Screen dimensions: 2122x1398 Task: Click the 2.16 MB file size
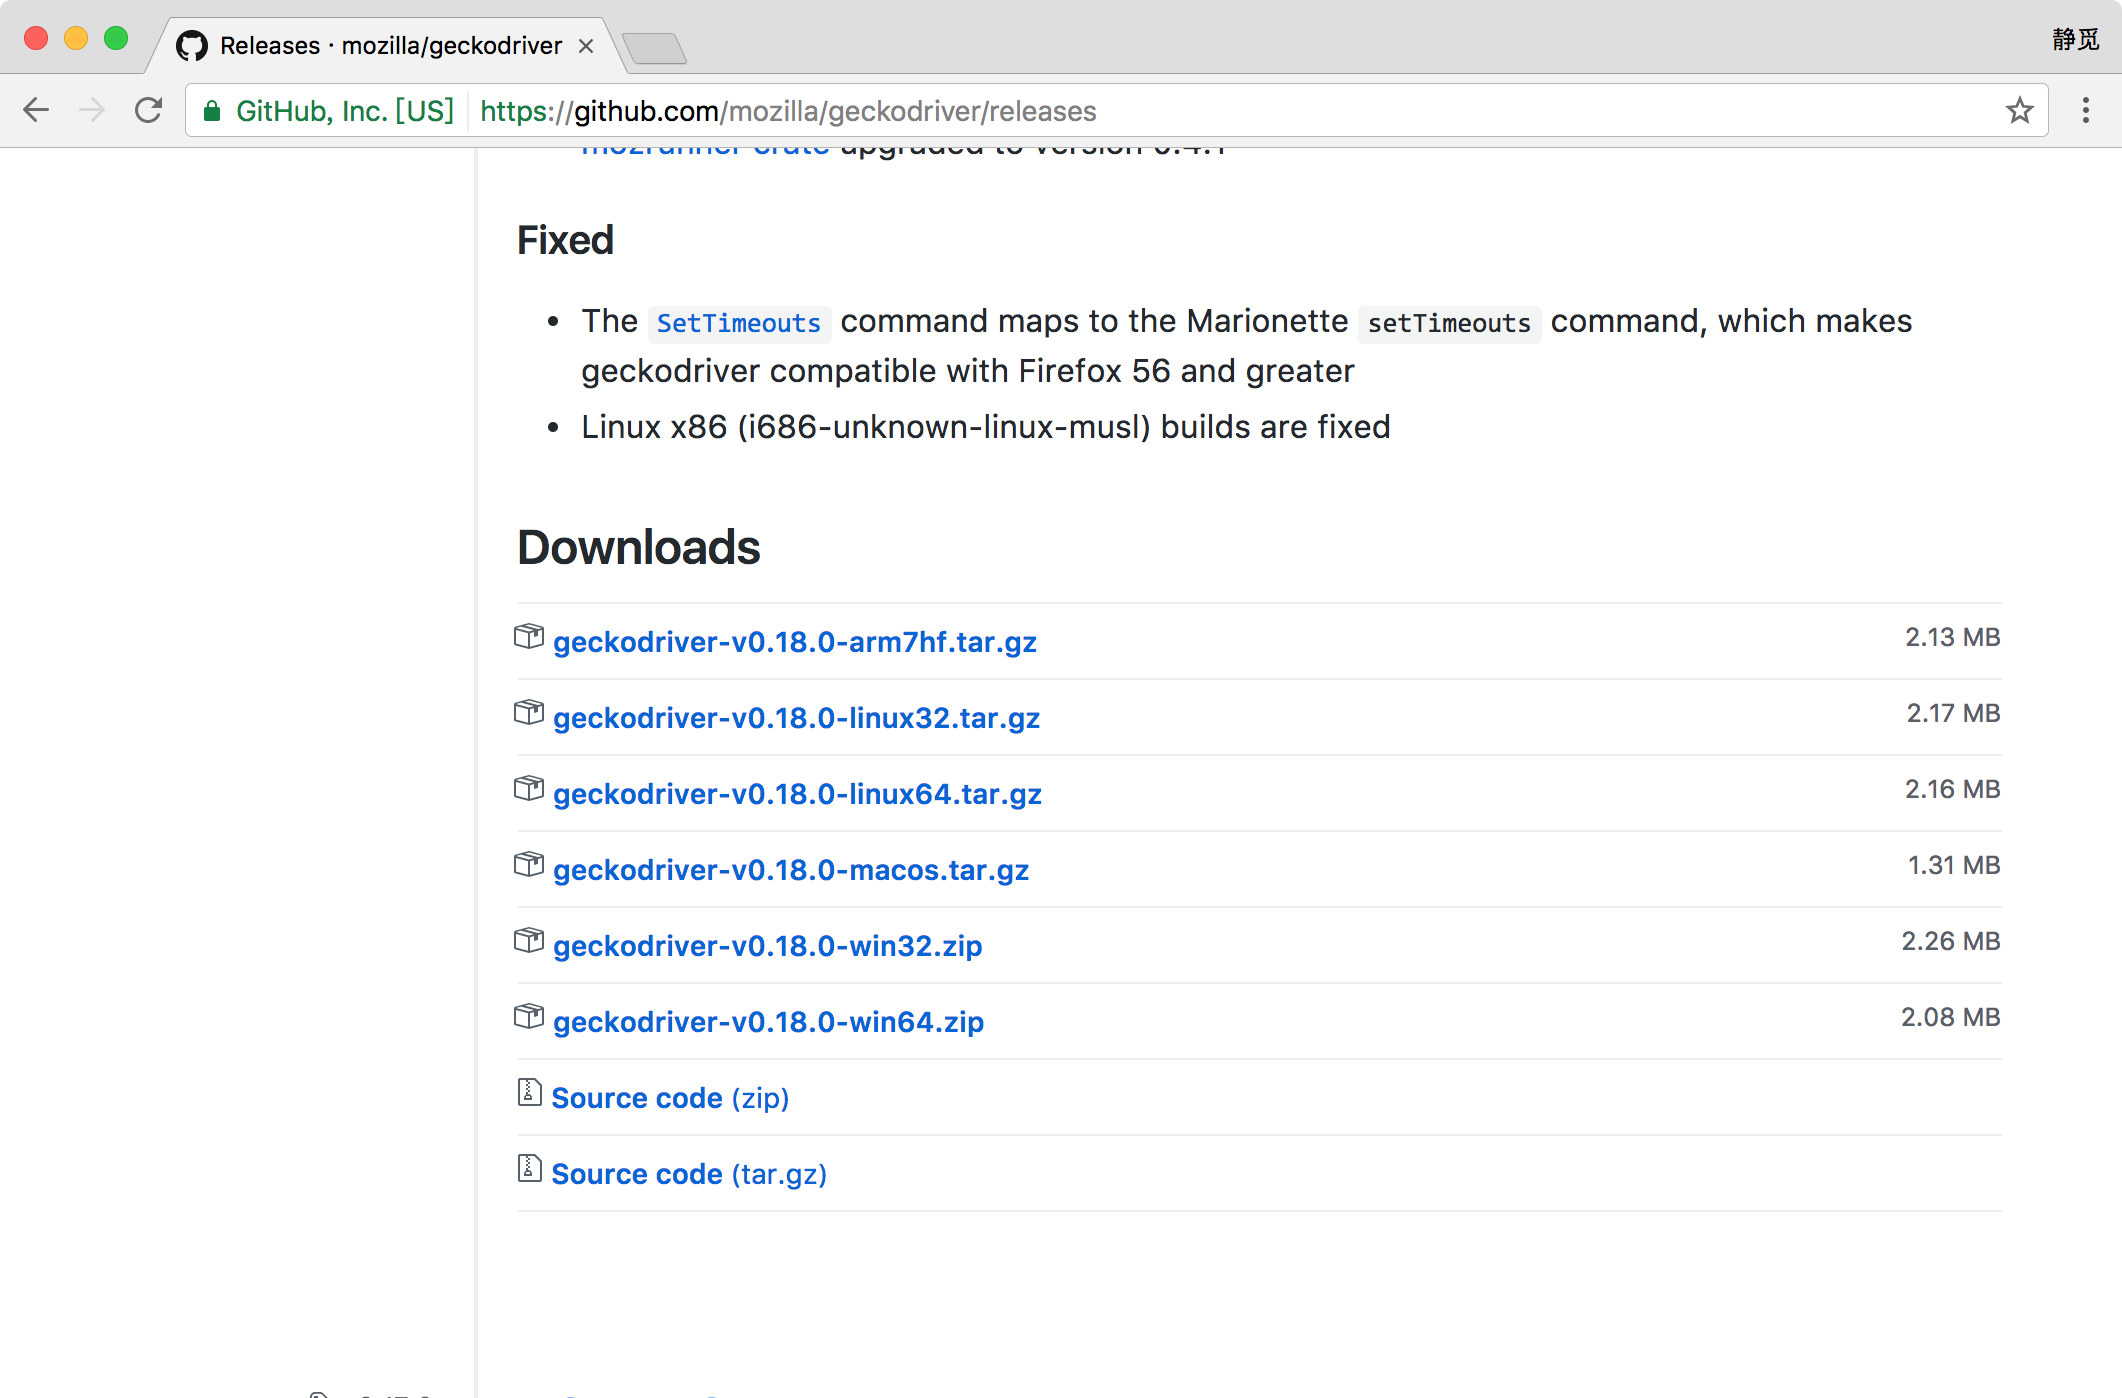pos(1952,789)
